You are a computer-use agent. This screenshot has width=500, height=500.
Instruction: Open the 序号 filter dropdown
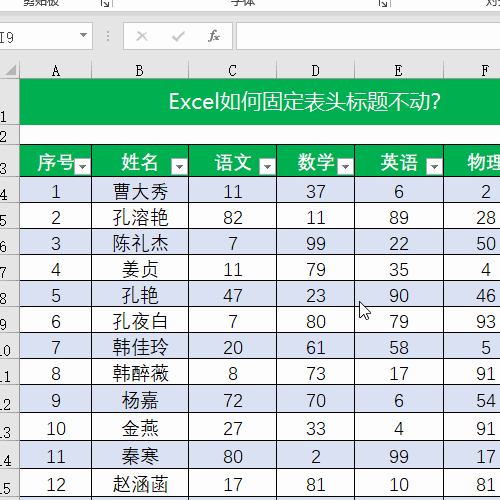pos(82,166)
